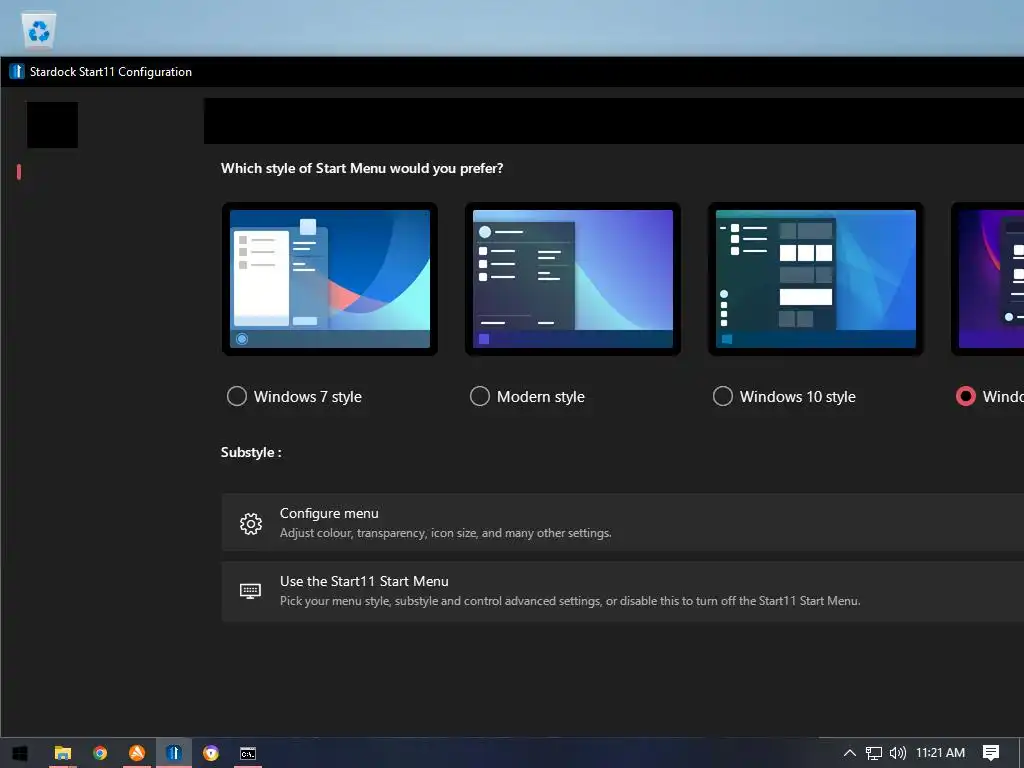This screenshot has height=768, width=1024.
Task: Open Command Prompt from the taskbar
Action: click(x=248, y=753)
